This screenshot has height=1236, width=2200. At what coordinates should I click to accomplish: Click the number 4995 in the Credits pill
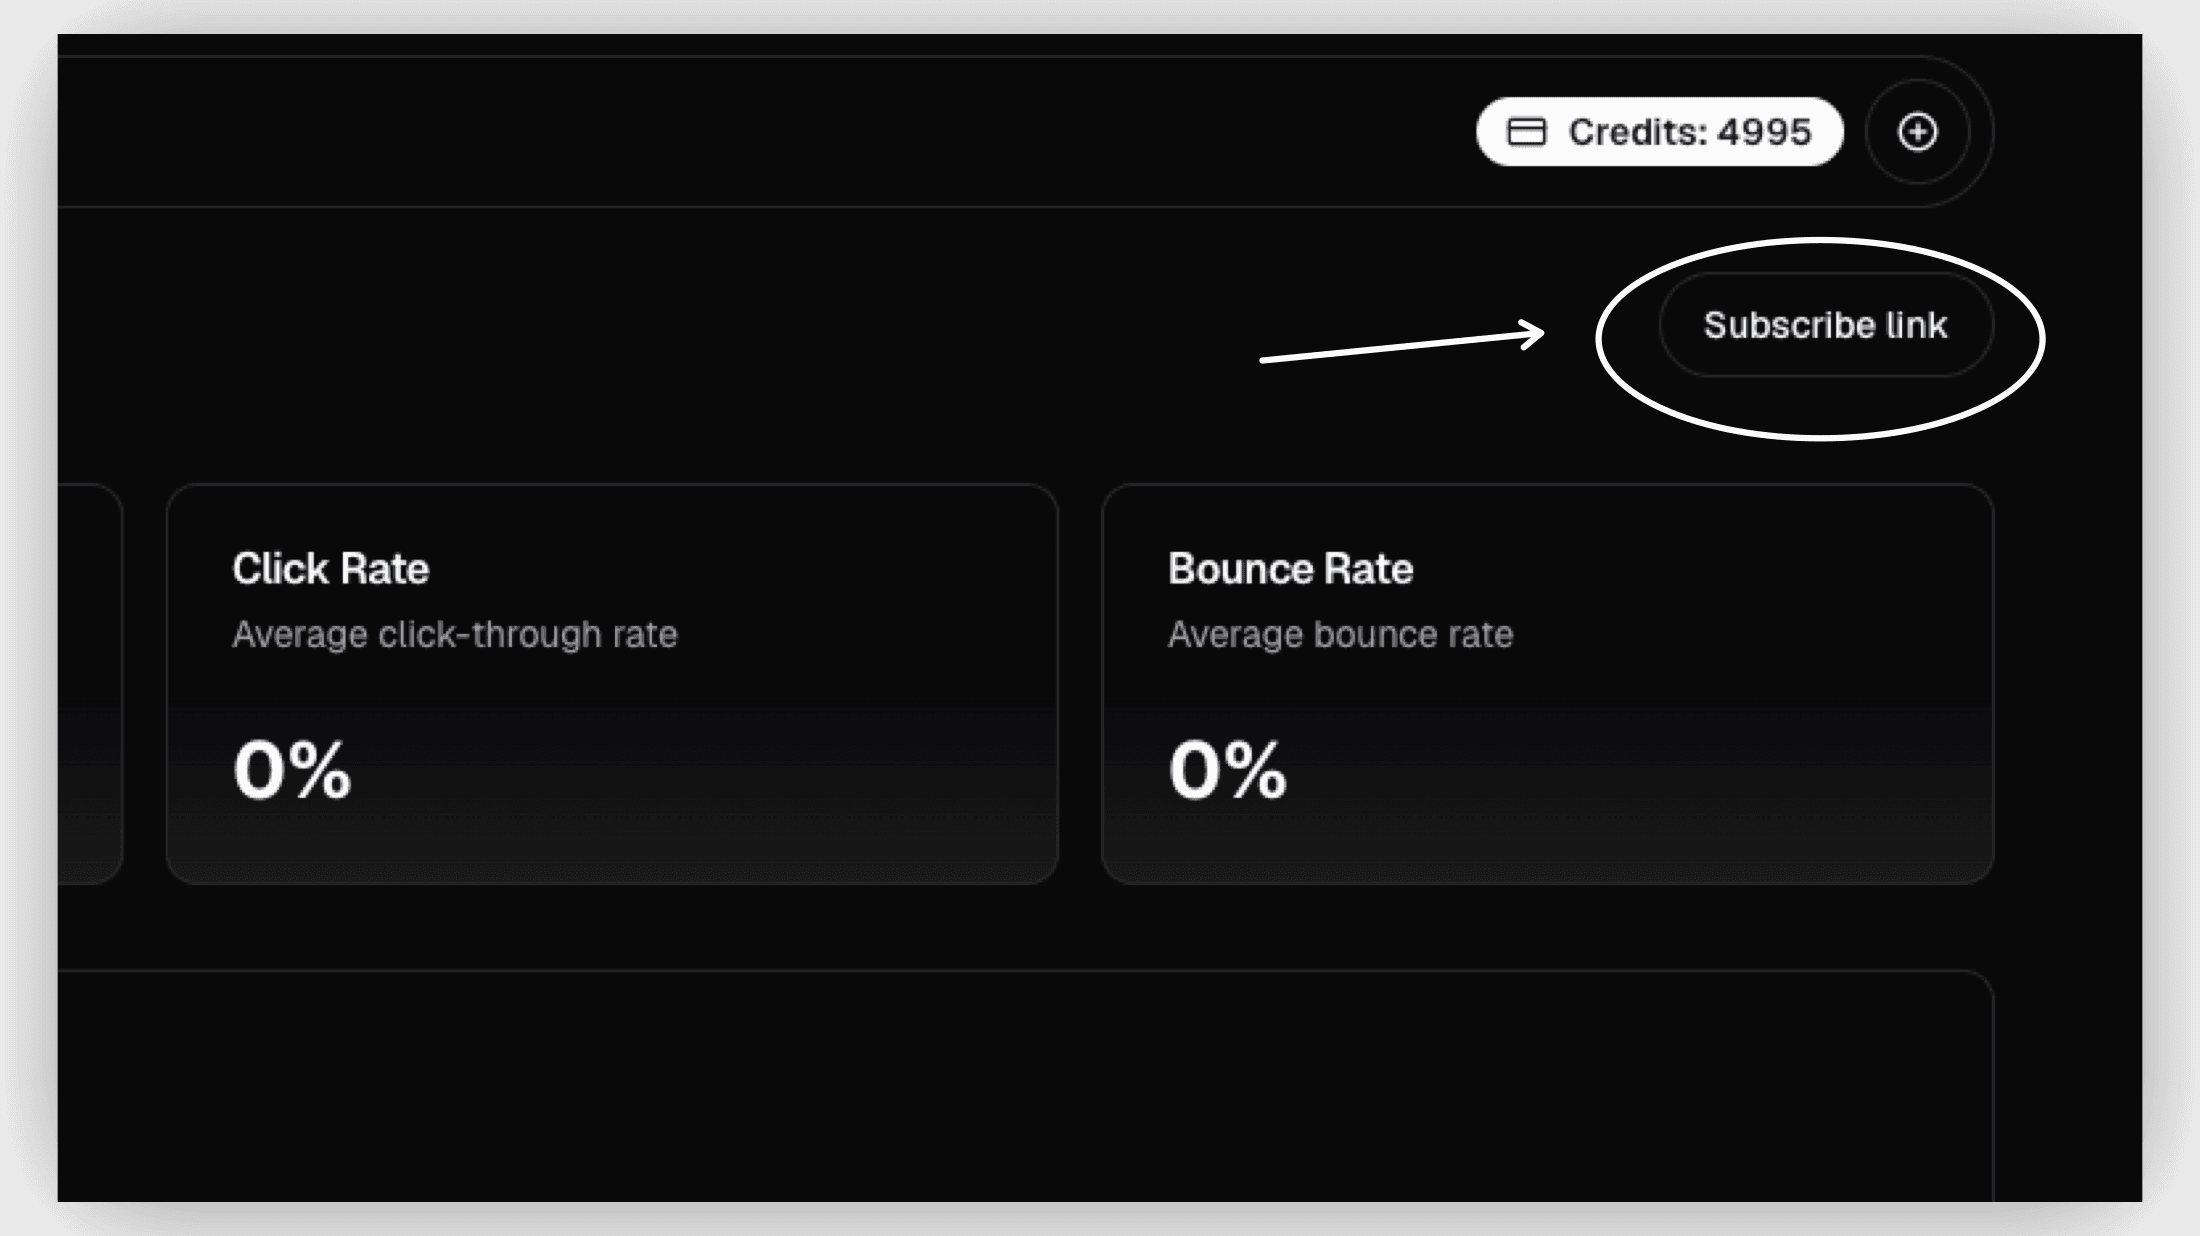coord(1765,132)
